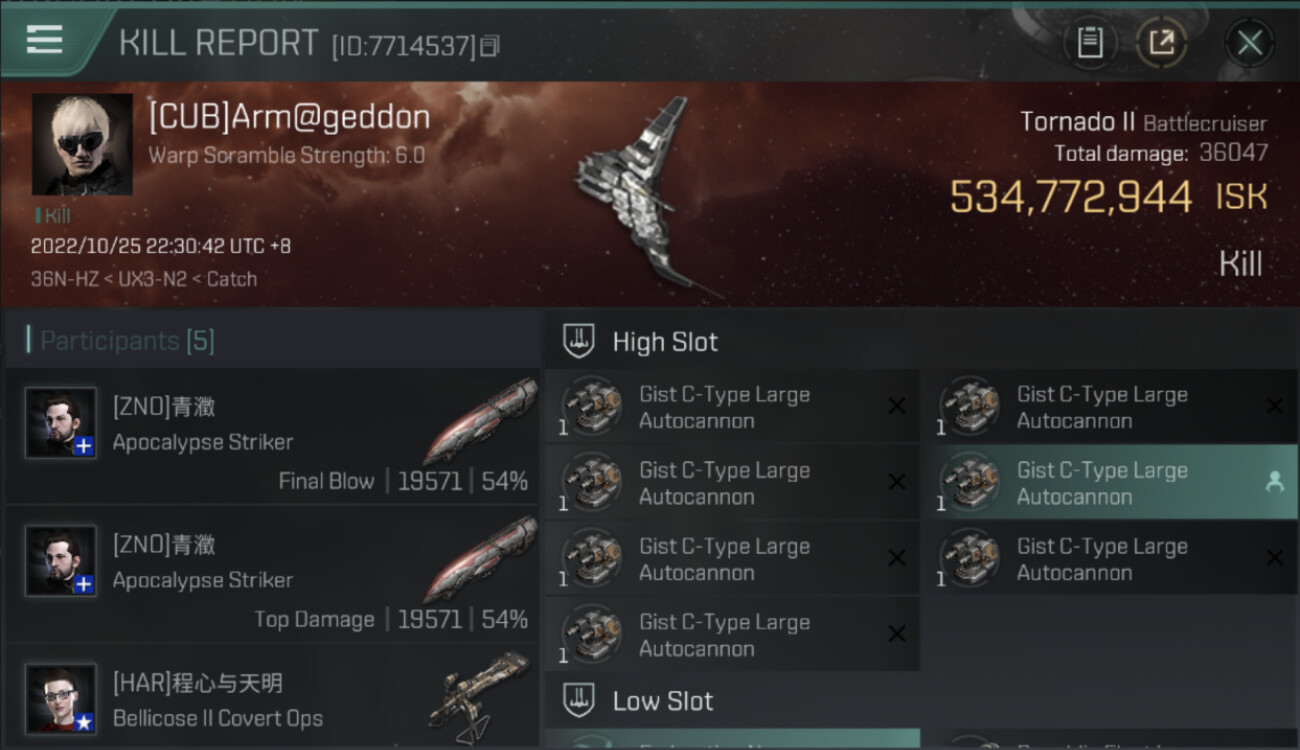Close the kill report window
The width and height of the screenshot is (1300, 750).
(1249, 43)
